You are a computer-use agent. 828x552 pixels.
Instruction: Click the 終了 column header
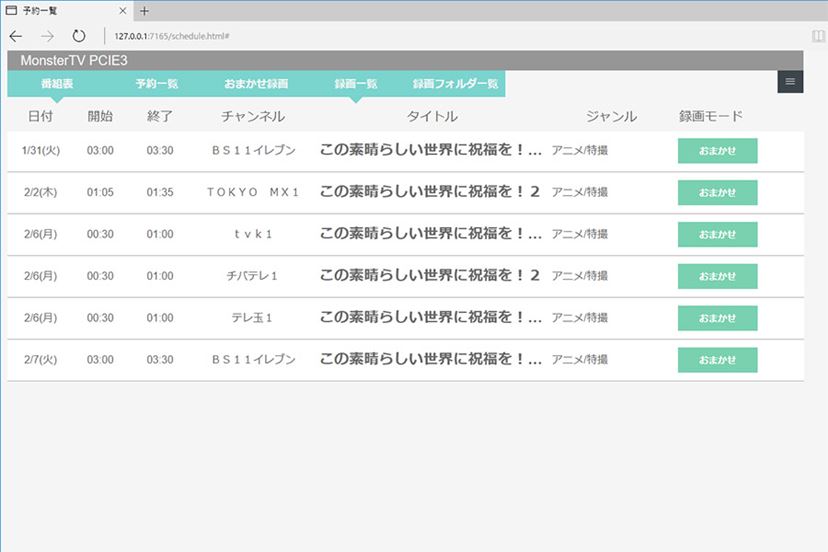160,116
